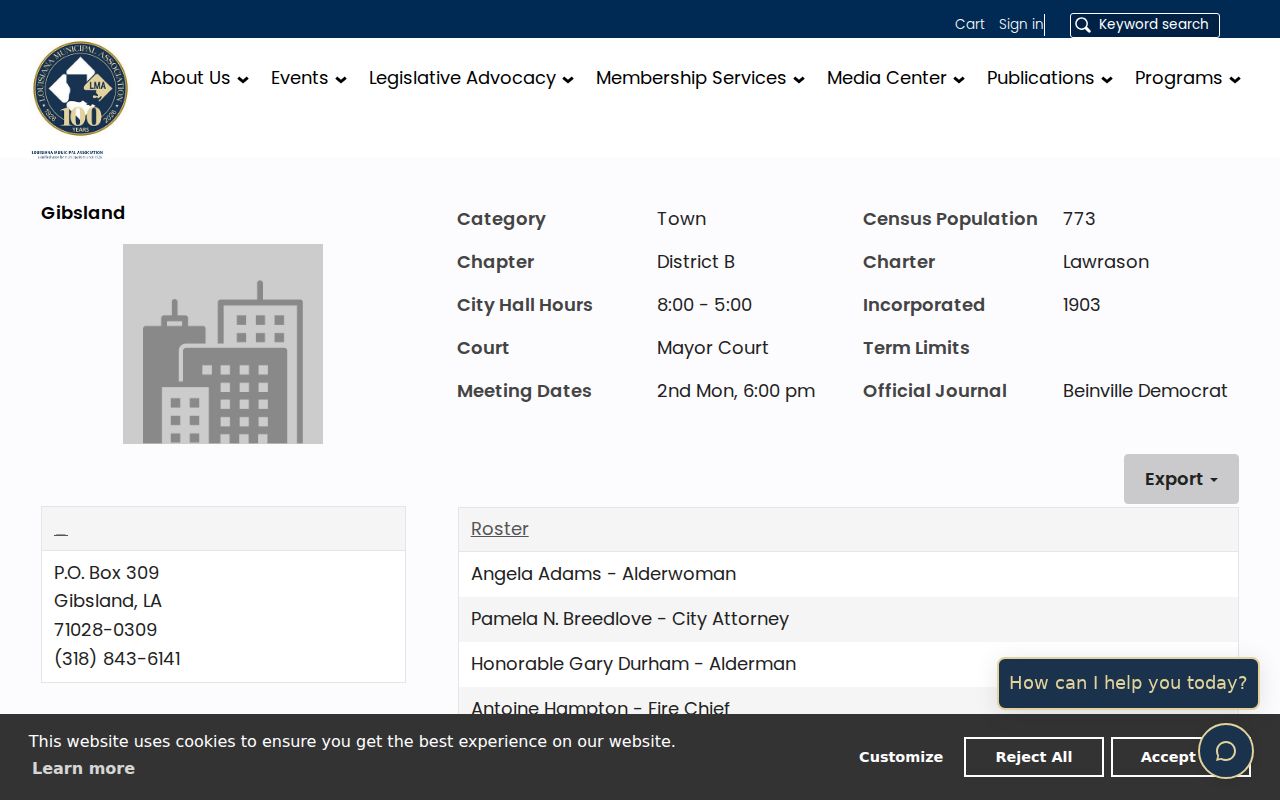
Task: Click the Incorporated year 1903
Action: point(1082,305)
